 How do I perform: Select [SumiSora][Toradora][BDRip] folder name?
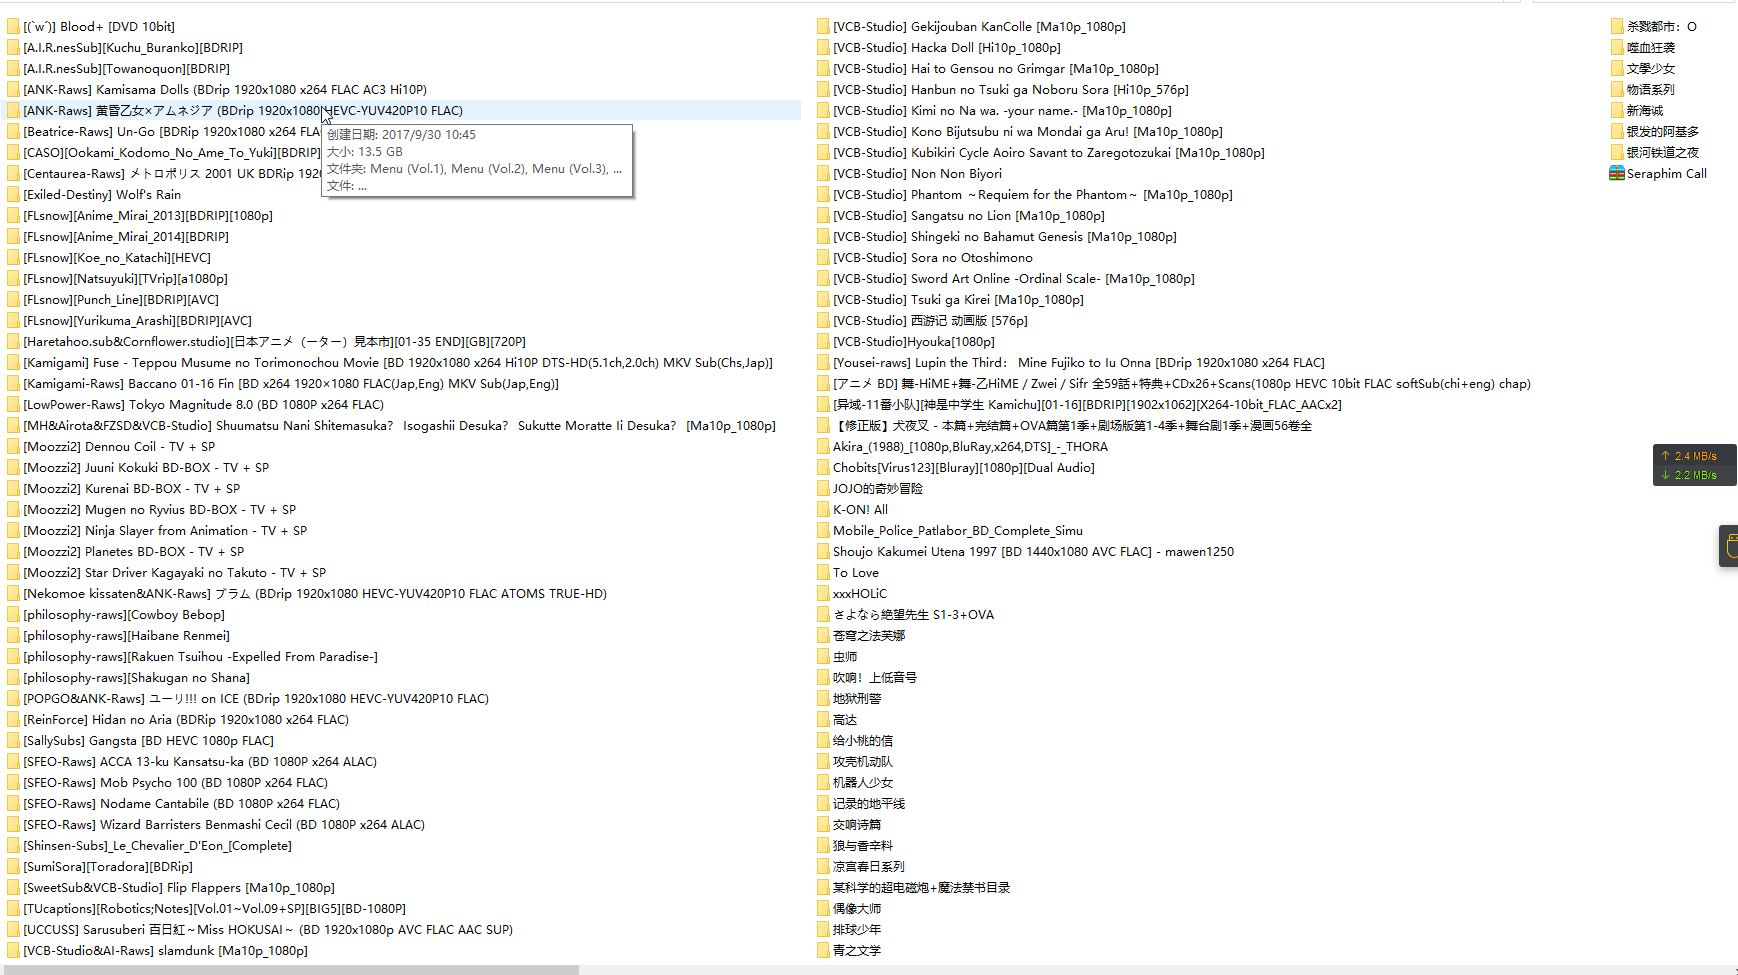108,867
